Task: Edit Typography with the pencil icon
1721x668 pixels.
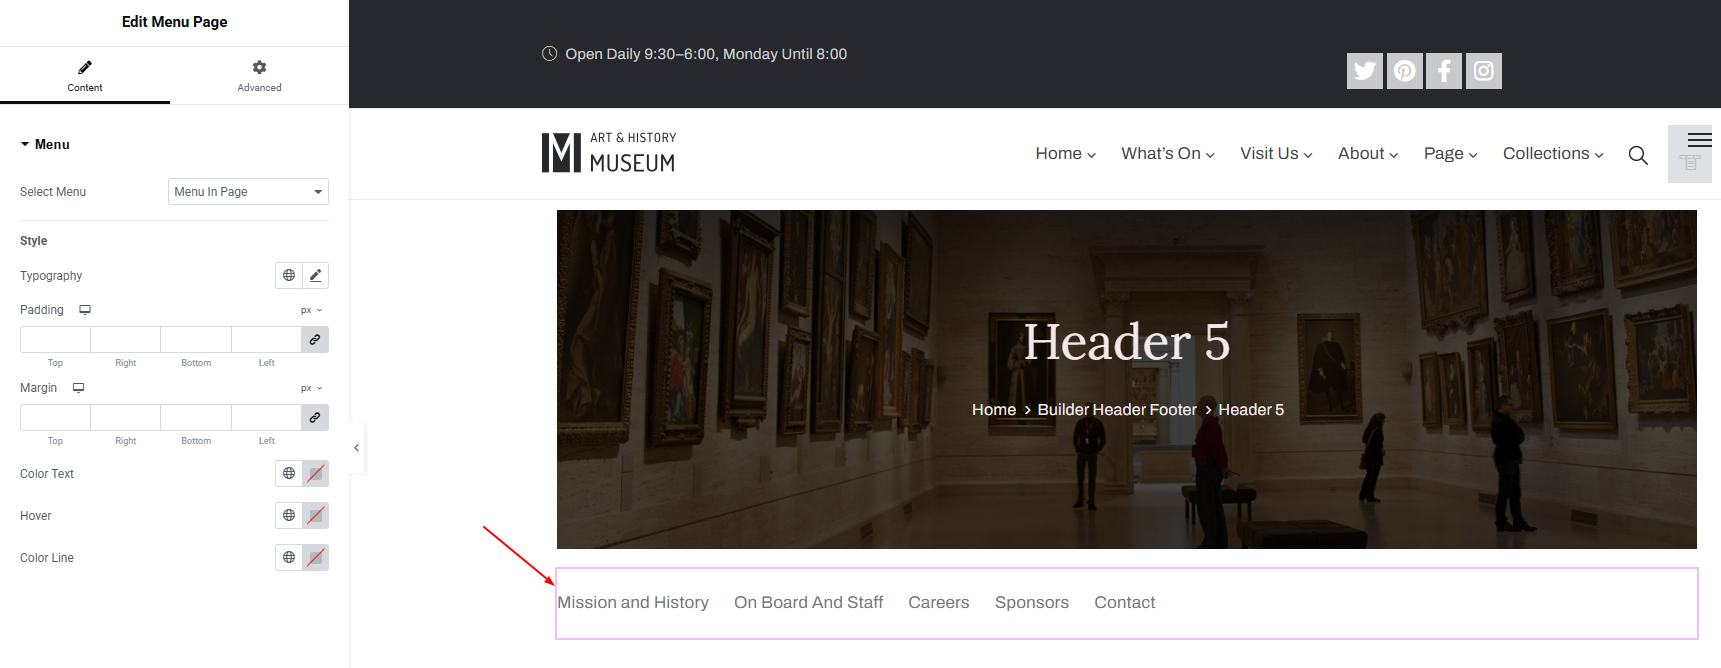Action: 315,275
